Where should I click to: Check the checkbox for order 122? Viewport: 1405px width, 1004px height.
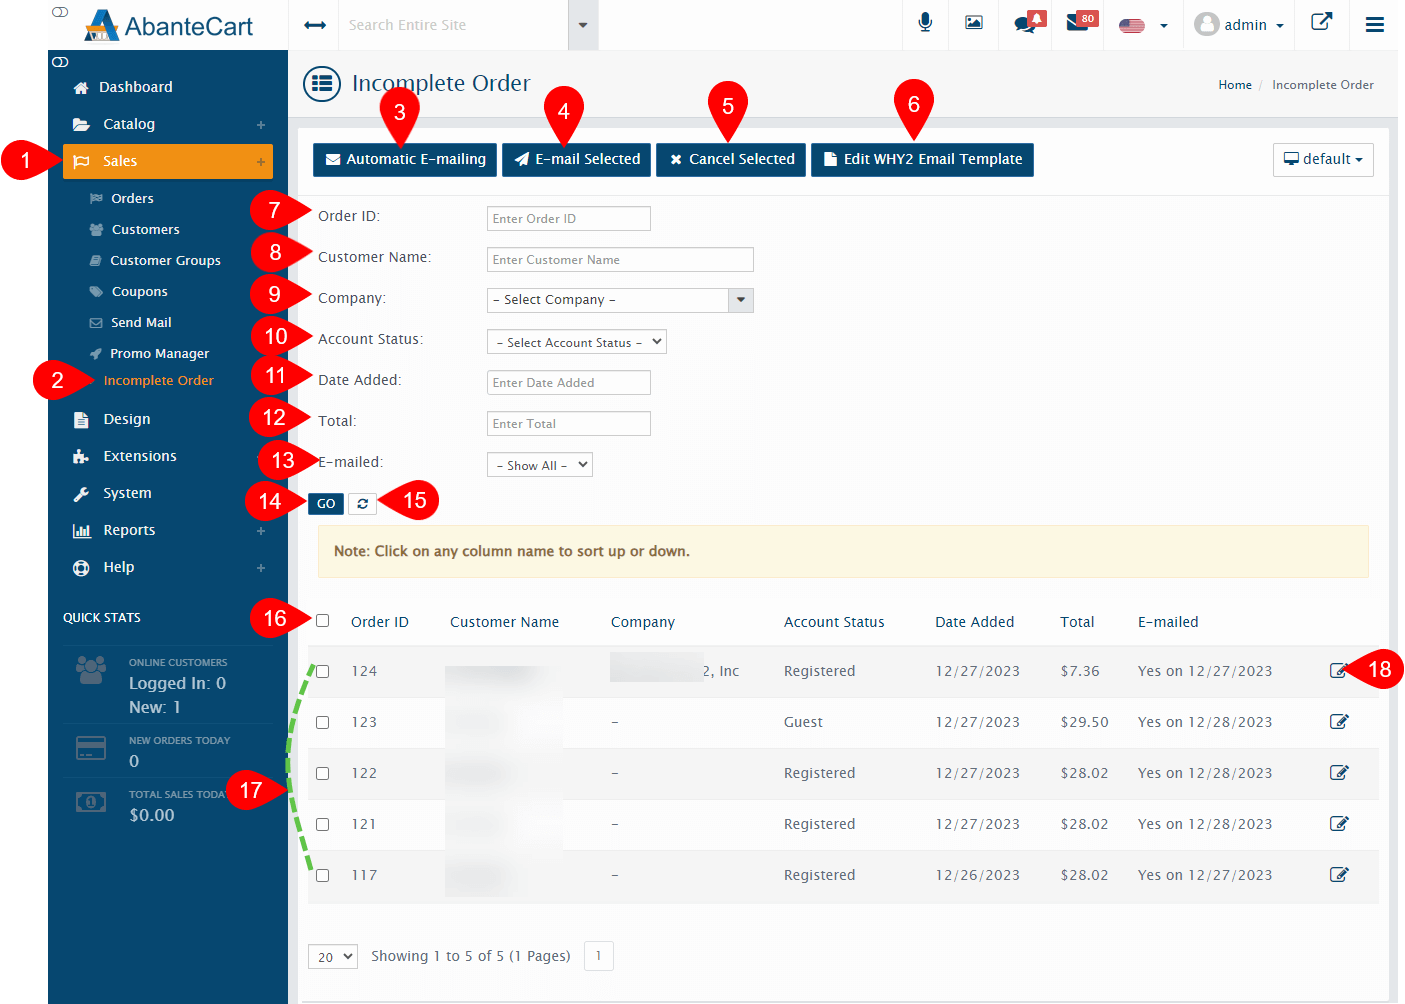click(323, 773)
